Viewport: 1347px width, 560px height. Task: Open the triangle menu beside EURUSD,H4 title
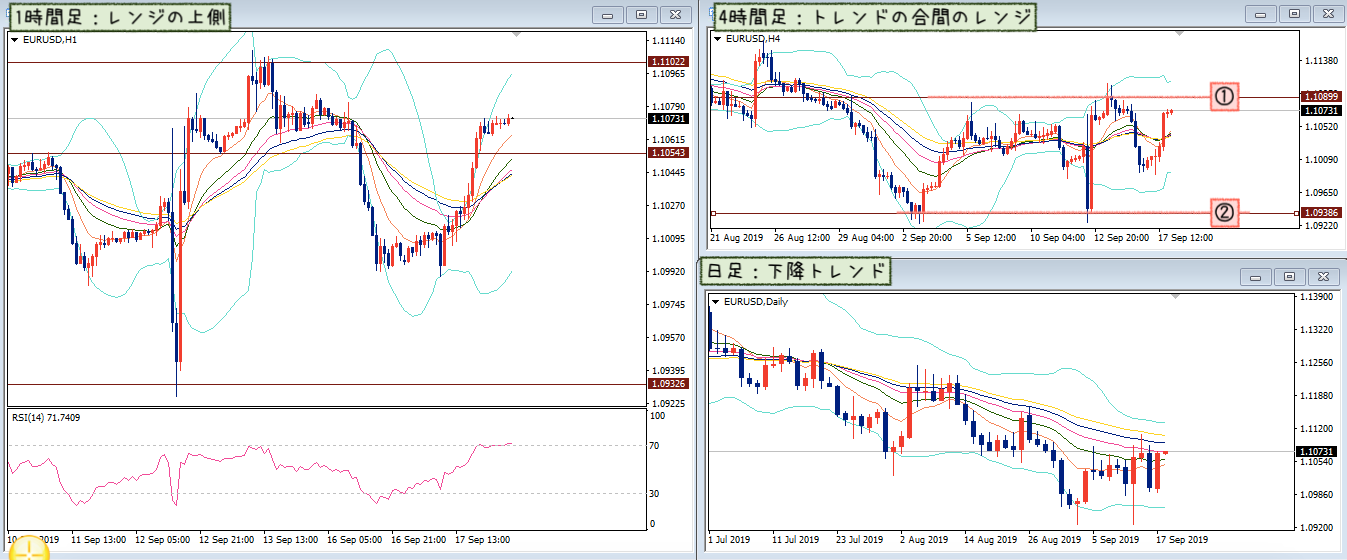pyautogui.click(x=717, y=39)
